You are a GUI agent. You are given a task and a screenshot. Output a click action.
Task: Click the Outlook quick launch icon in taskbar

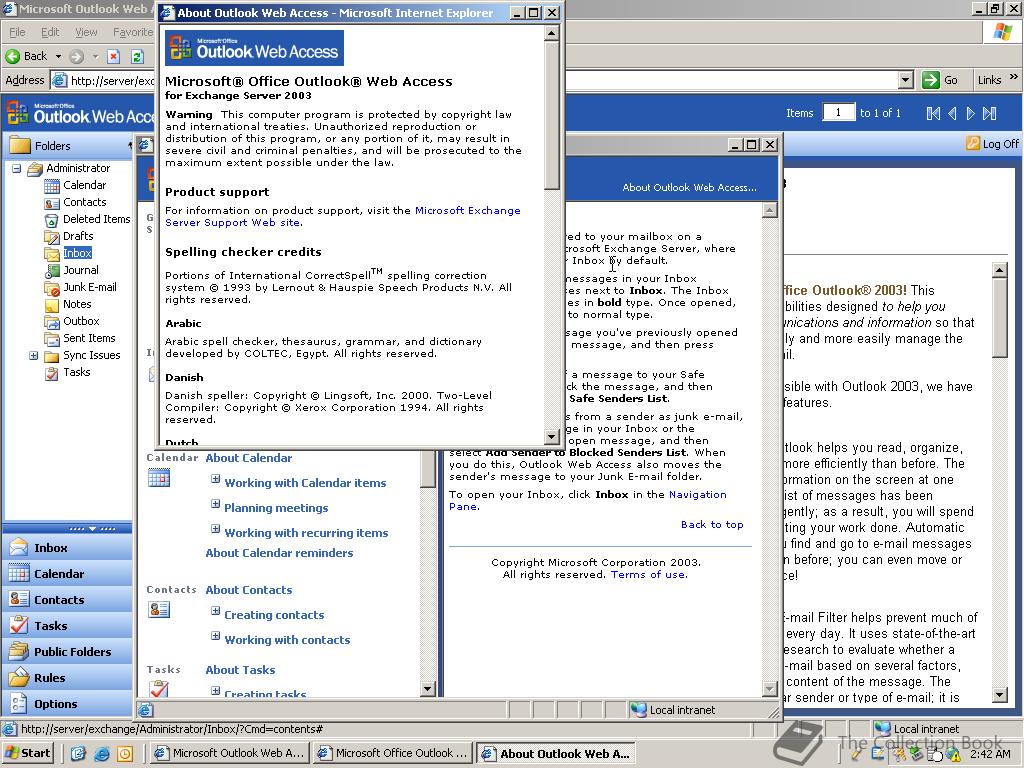[x=125, y=753]
